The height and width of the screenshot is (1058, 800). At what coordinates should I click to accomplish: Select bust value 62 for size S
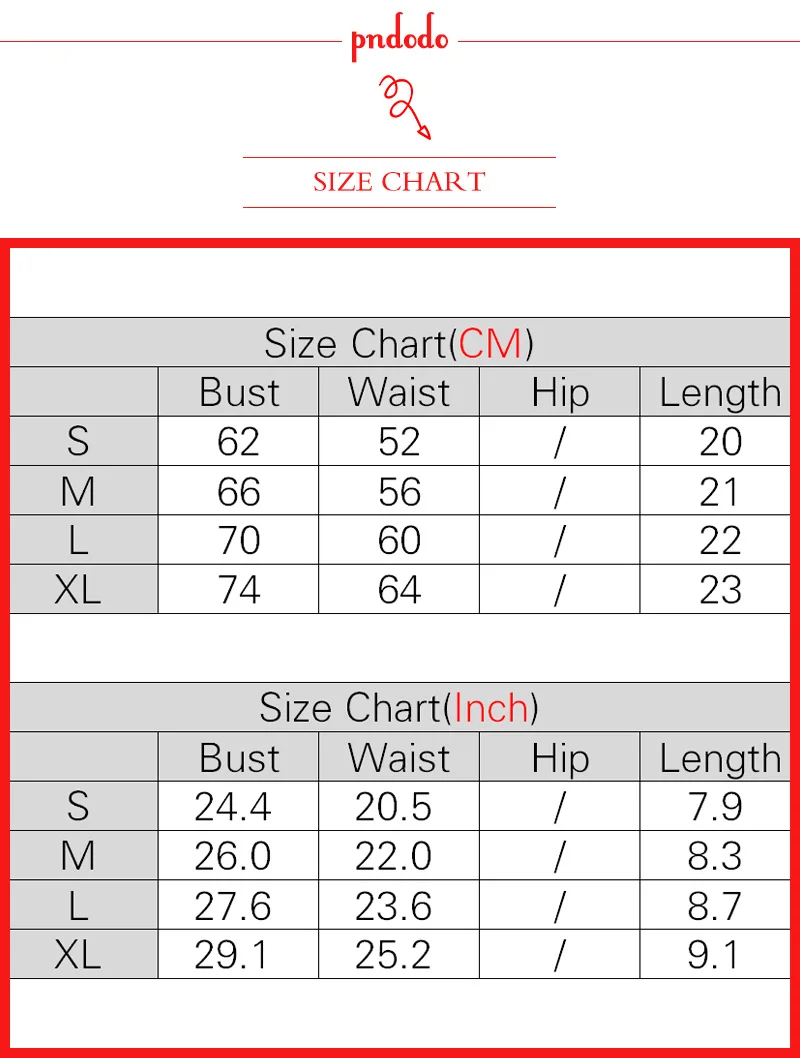pyautogui.click(x=239, y=442)
